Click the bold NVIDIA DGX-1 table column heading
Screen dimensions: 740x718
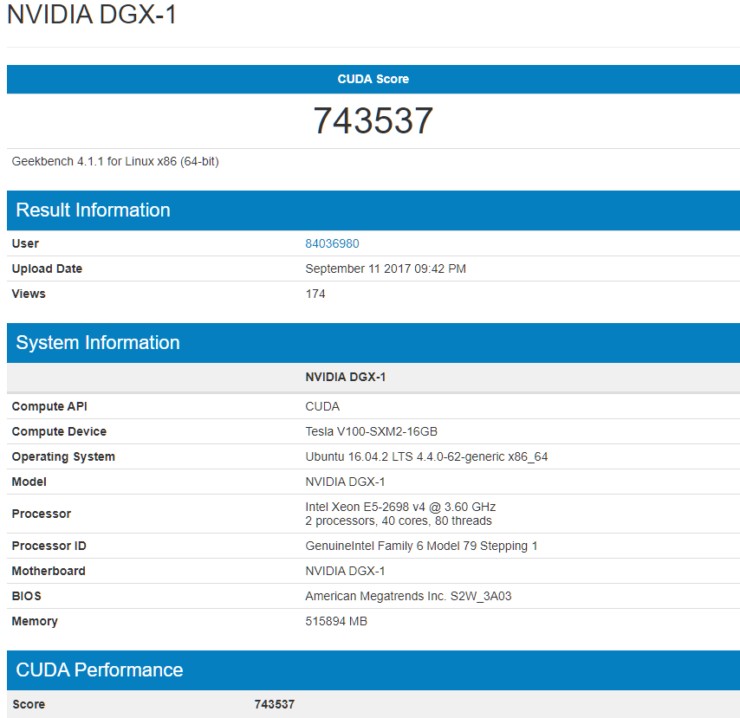point(345,377)
